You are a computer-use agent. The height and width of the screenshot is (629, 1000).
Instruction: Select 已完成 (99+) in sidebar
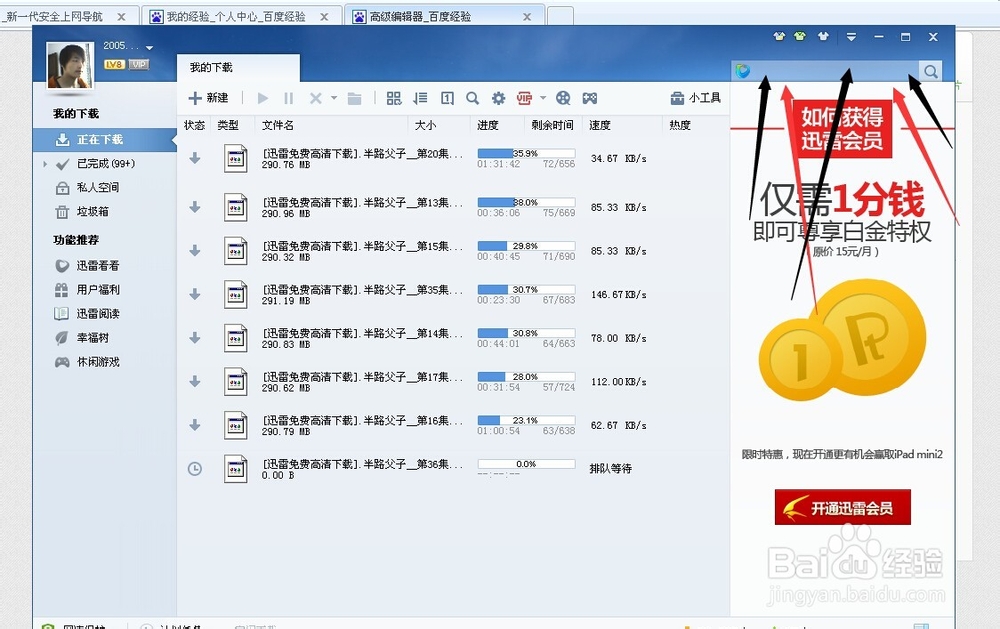point(105,164)
